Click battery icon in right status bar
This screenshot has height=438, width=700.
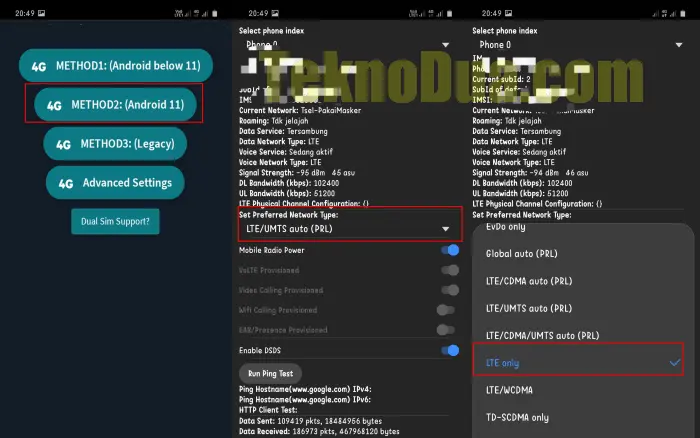coord(683,13)
